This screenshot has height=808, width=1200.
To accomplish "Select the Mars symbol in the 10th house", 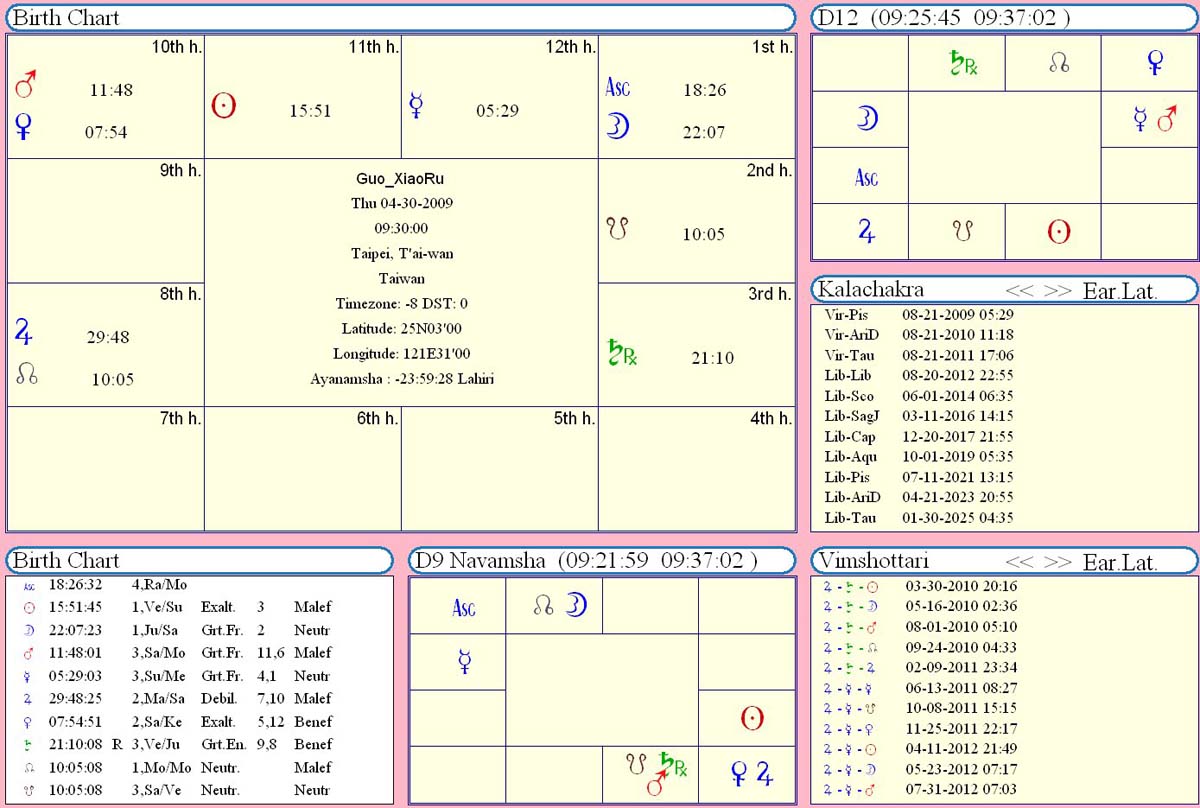I will pyautogui.click(x=26, y=87).
